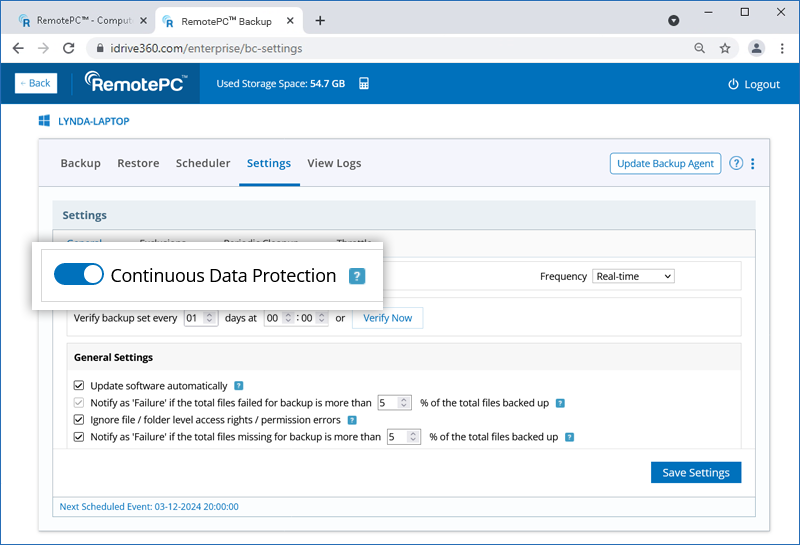
Task: Bookmark this page with the star icon
Action: [x=725, y=48]
